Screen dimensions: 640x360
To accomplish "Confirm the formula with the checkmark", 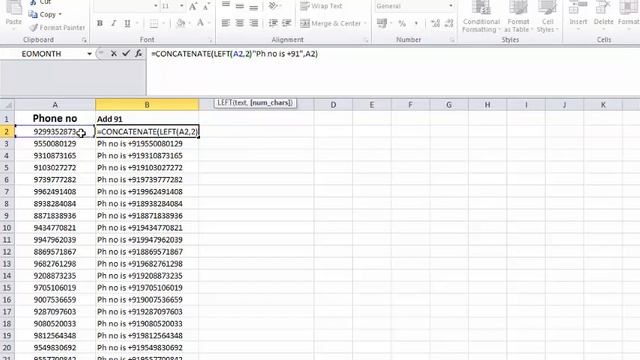I will coord(126,53).
